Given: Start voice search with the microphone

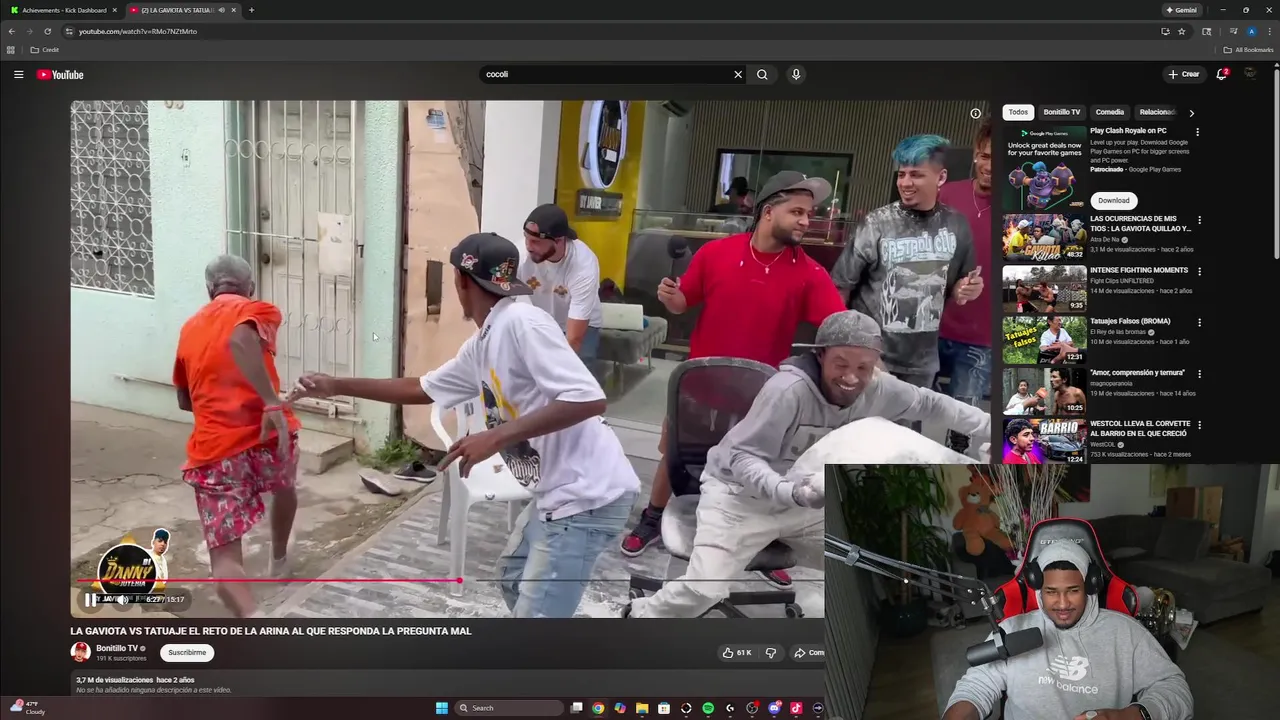Looking at the screenshot, I should point(796,74).
